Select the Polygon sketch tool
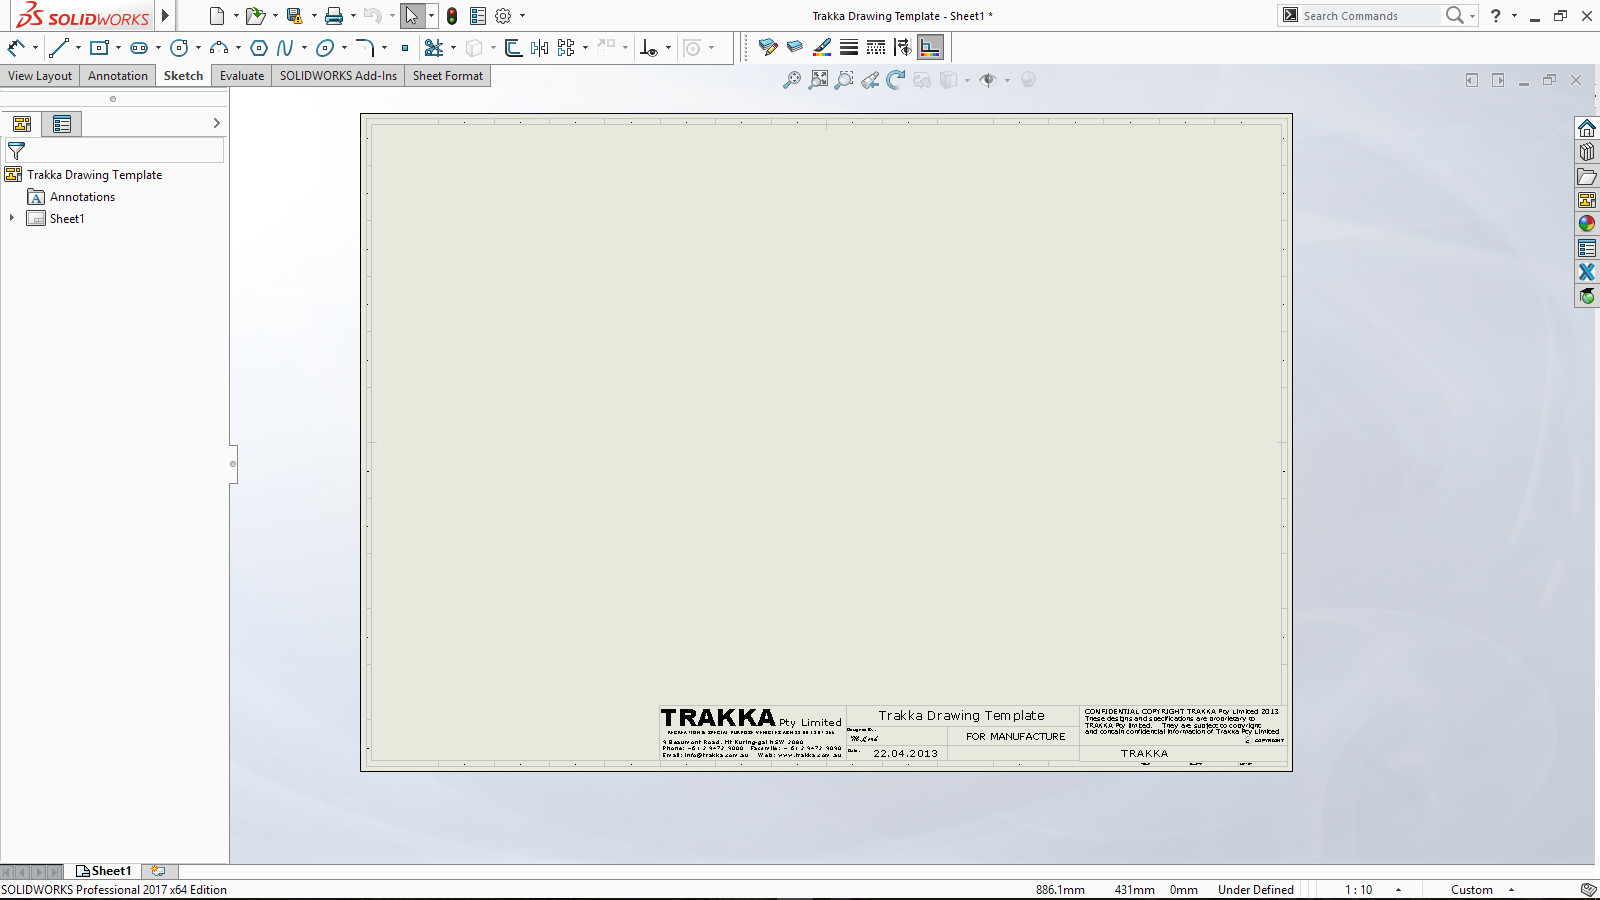The height and width of the screenshot is (900, 1600). click(x=259, y=47)
